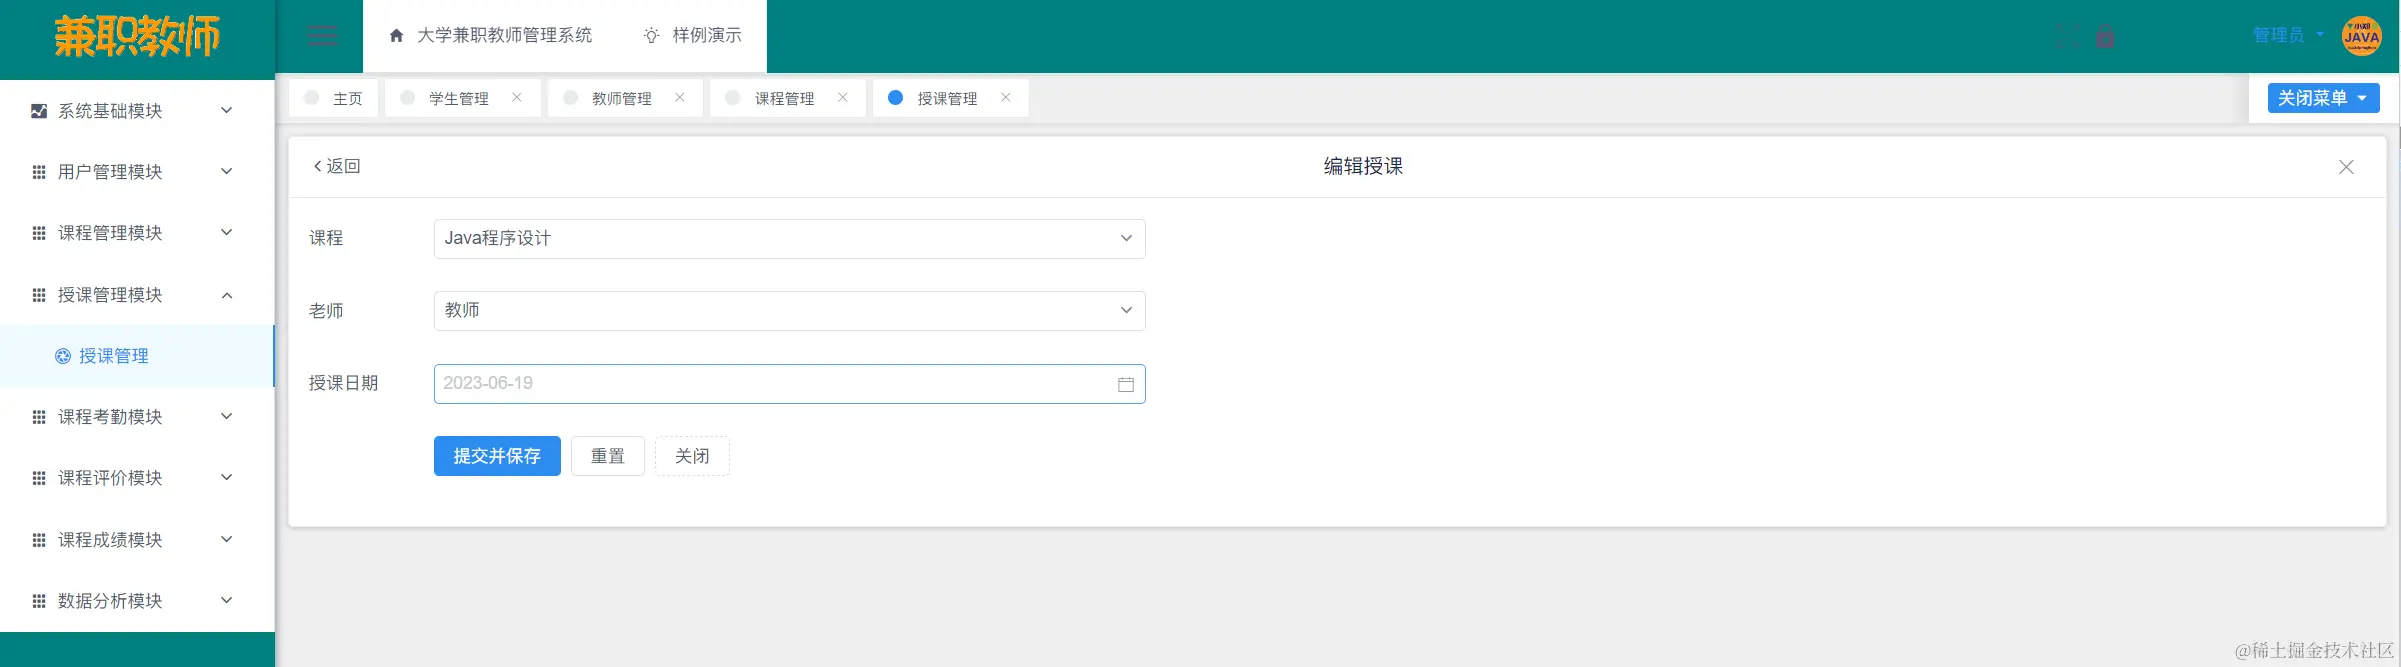Image resolution: width=2401 pixels, height=667 pixels.
Task: Close the 授课管理 tab
Action: (1006, 97)
